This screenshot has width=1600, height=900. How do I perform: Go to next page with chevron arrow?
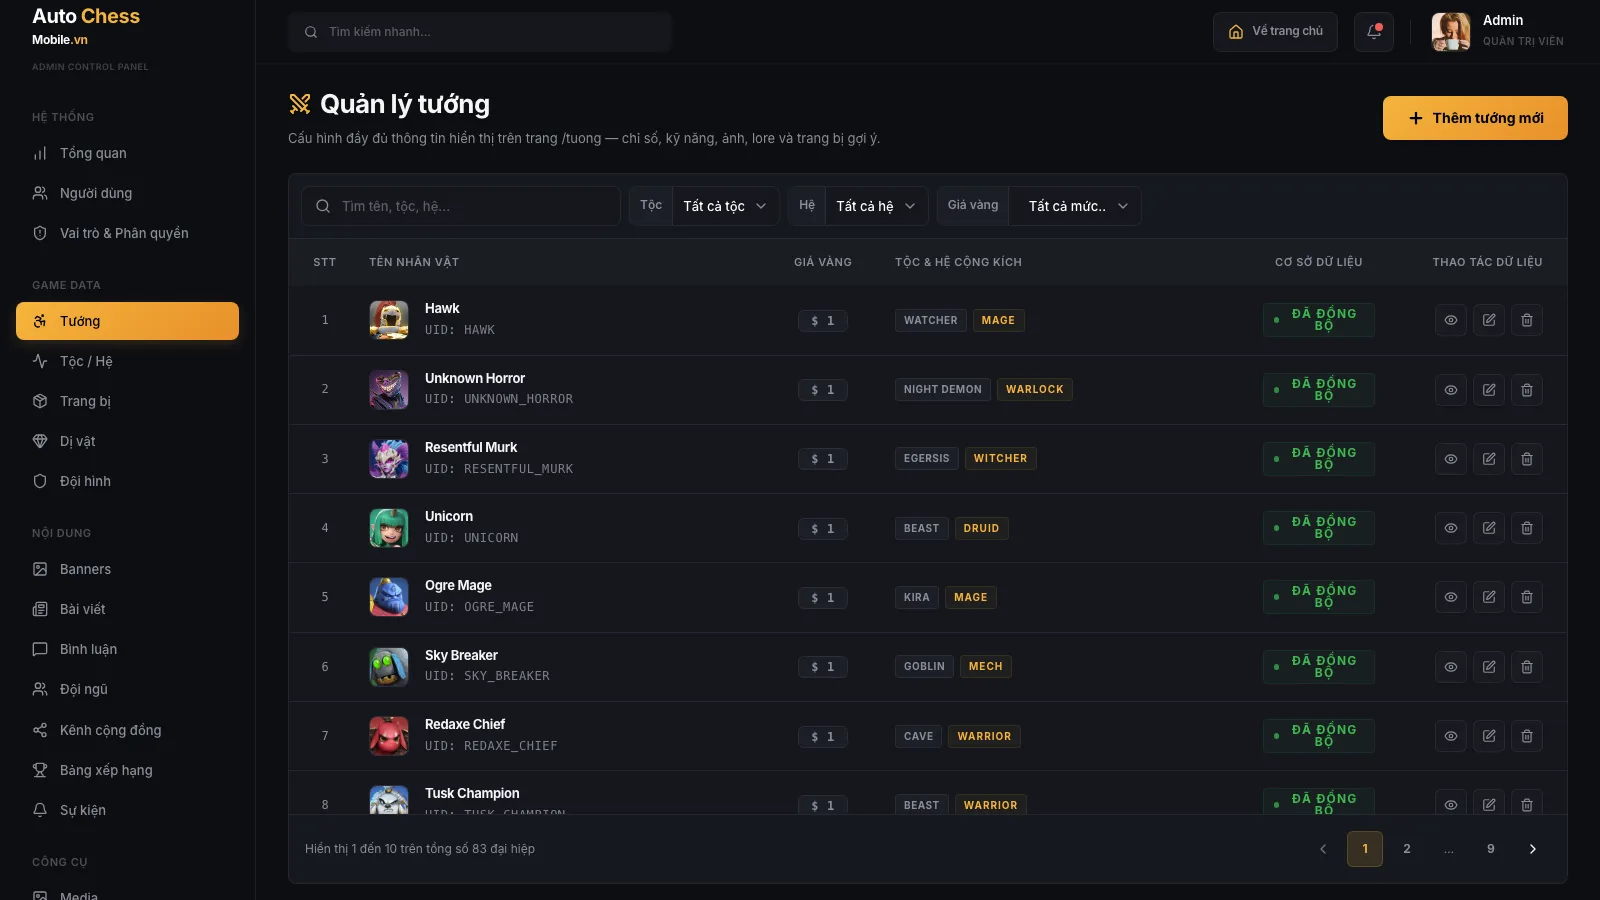(1533, 849)
